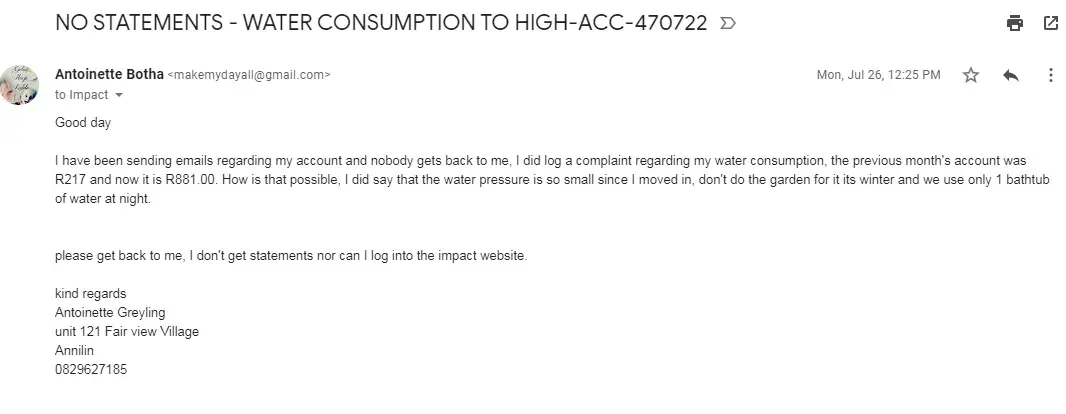This screenshot has height=414, width=1066.
Task: Click the "kind regards" closing line
Action: tap(90, 294)
